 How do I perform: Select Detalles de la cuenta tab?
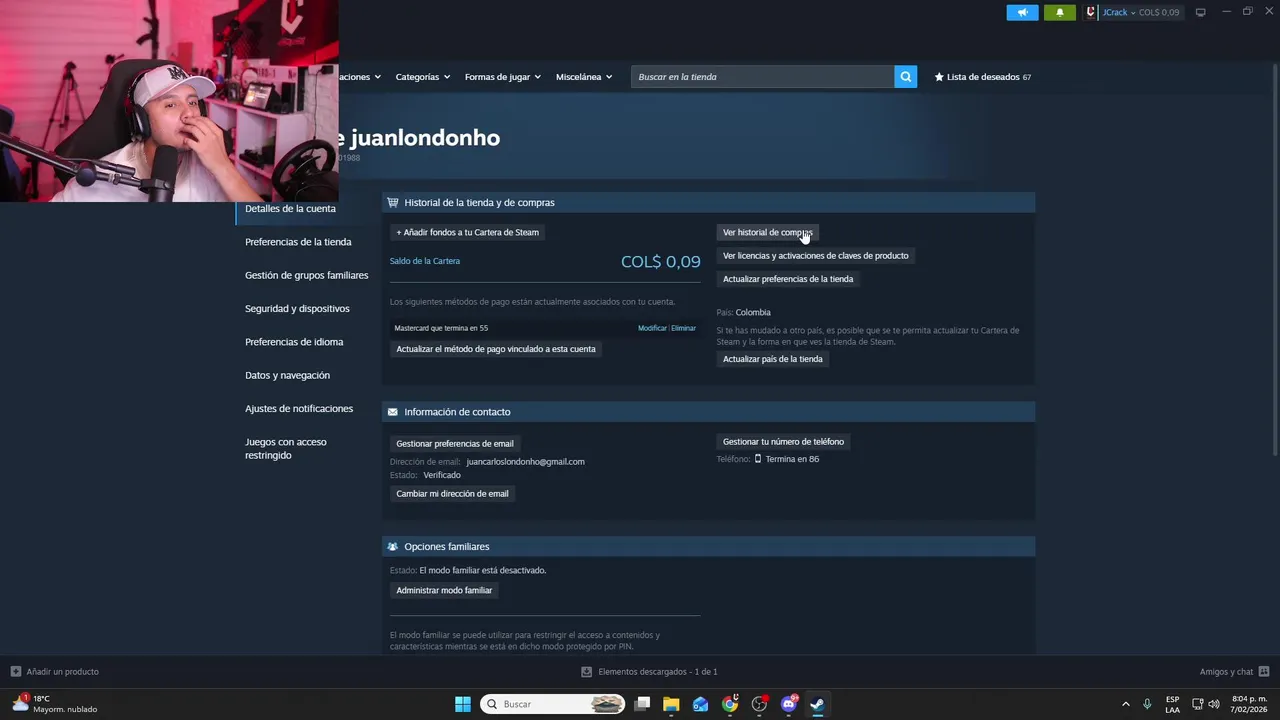pos(290,209)
